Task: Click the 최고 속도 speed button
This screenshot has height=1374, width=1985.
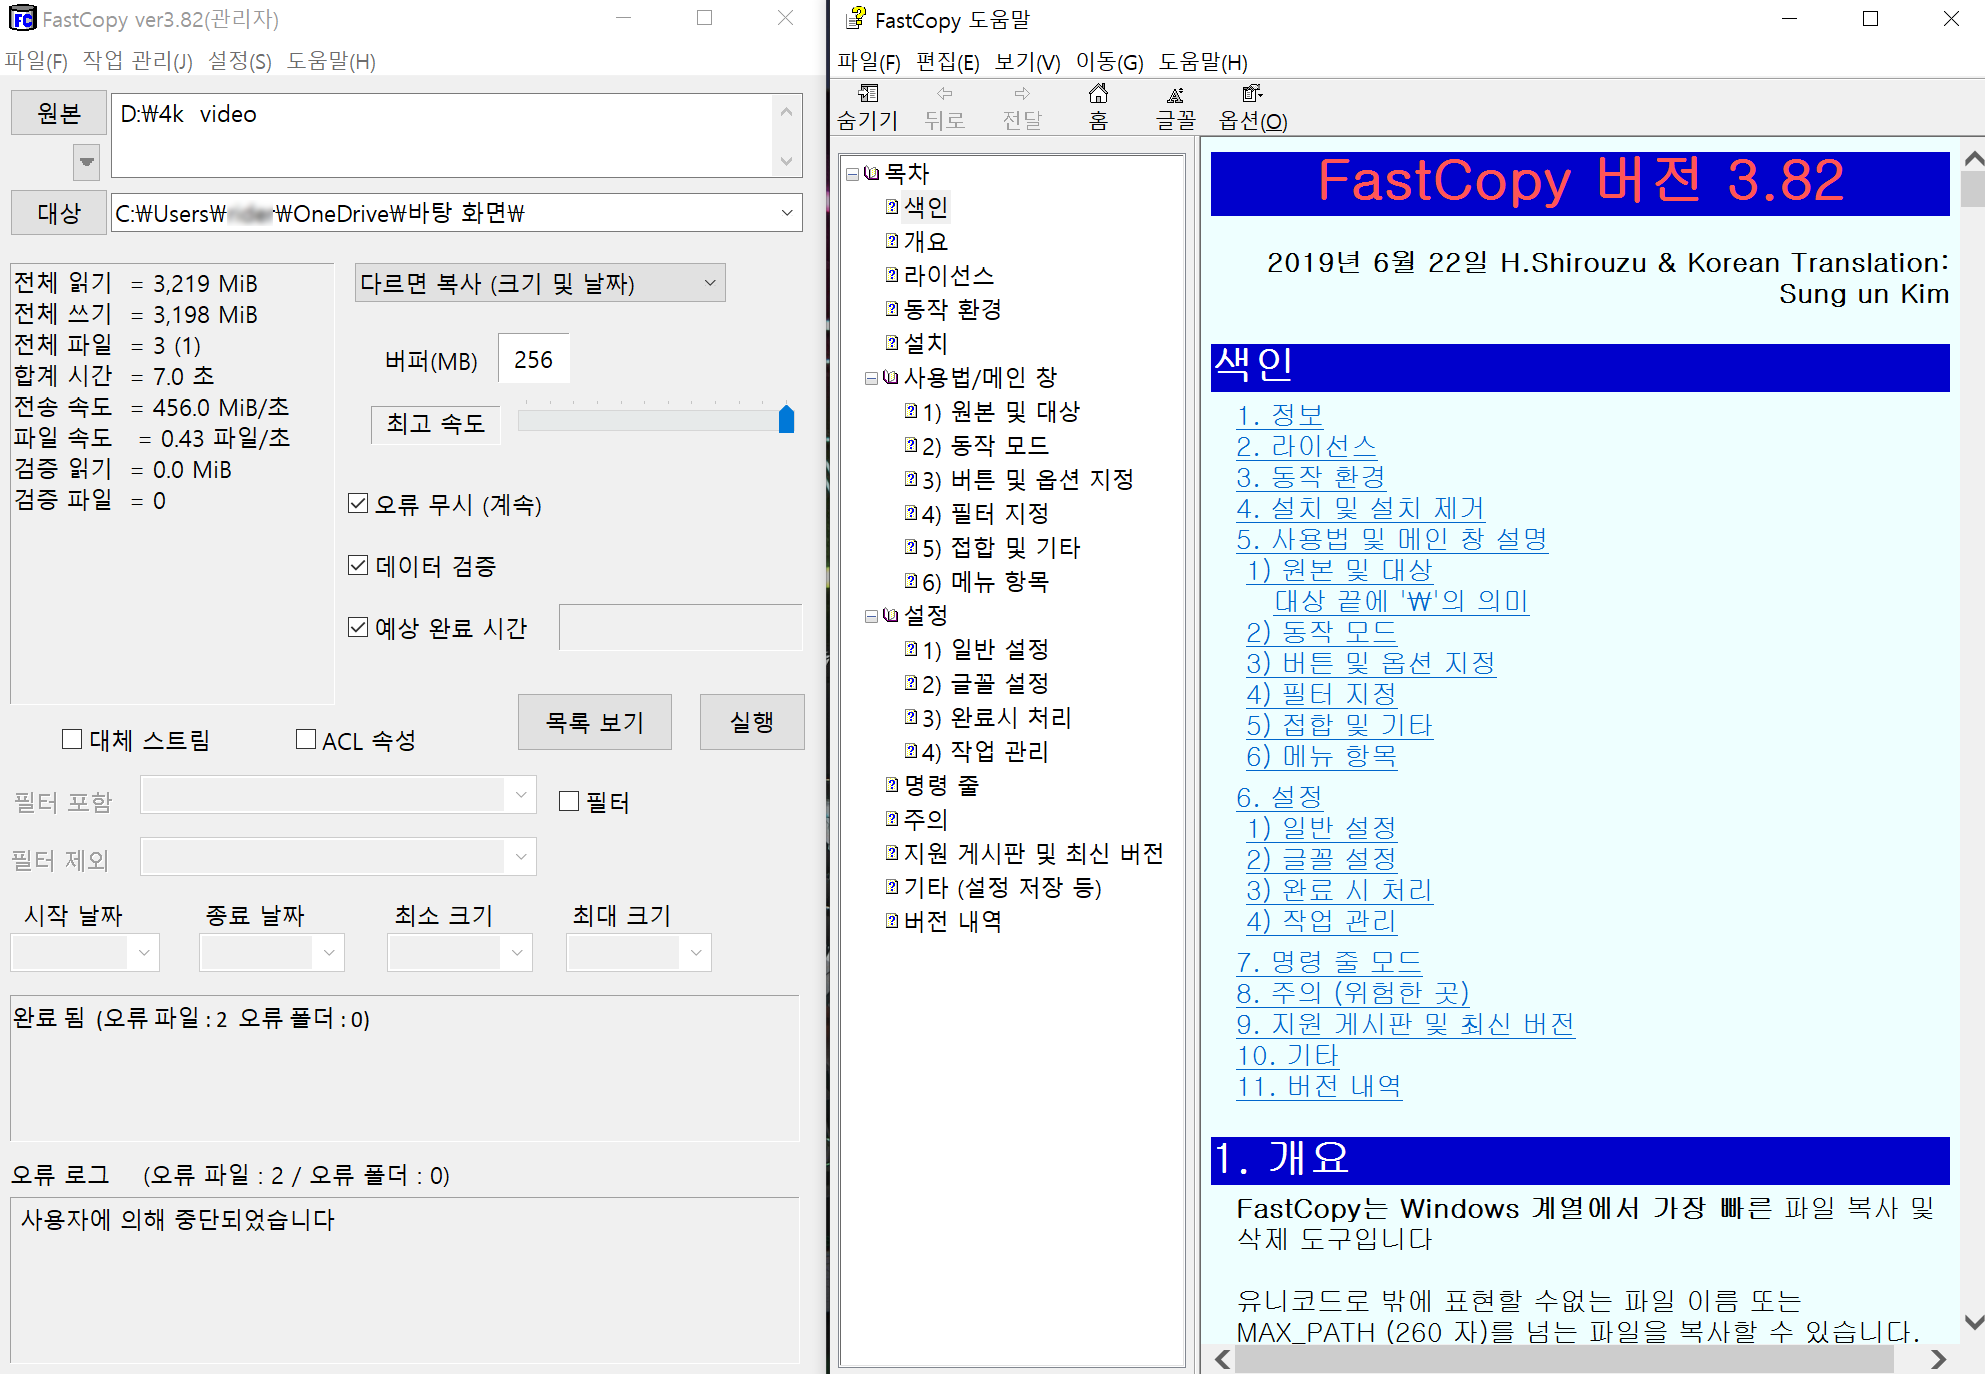Action: click(435, 424)
